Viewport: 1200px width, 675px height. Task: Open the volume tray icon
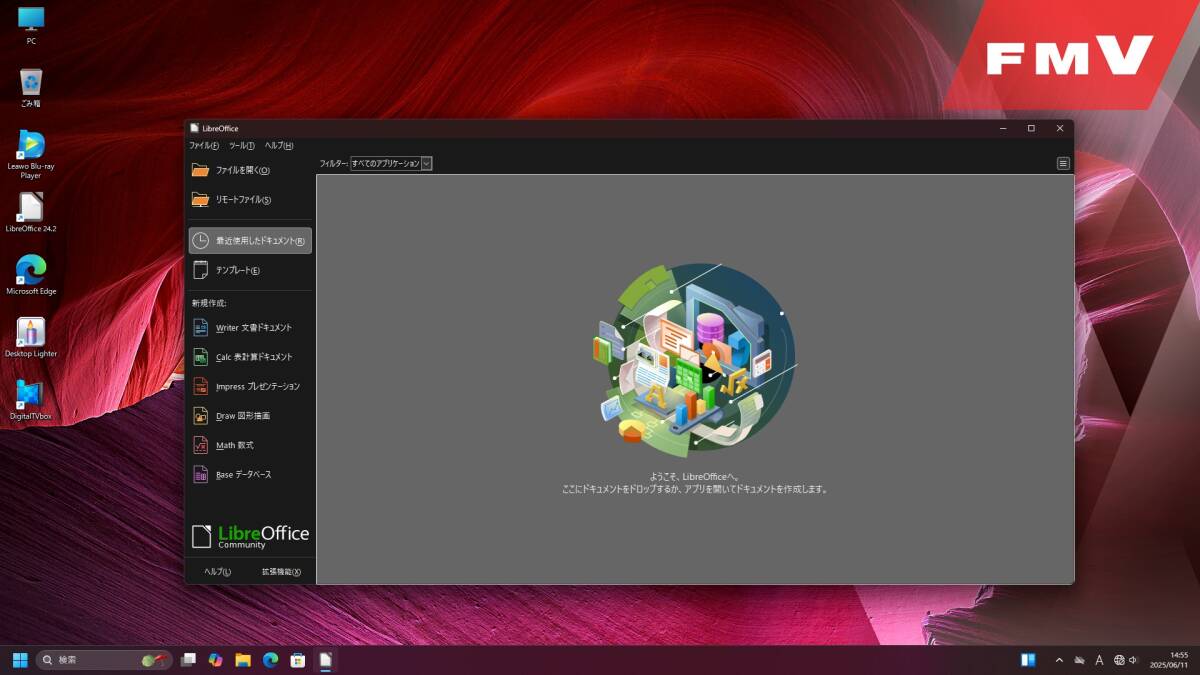1134,660
